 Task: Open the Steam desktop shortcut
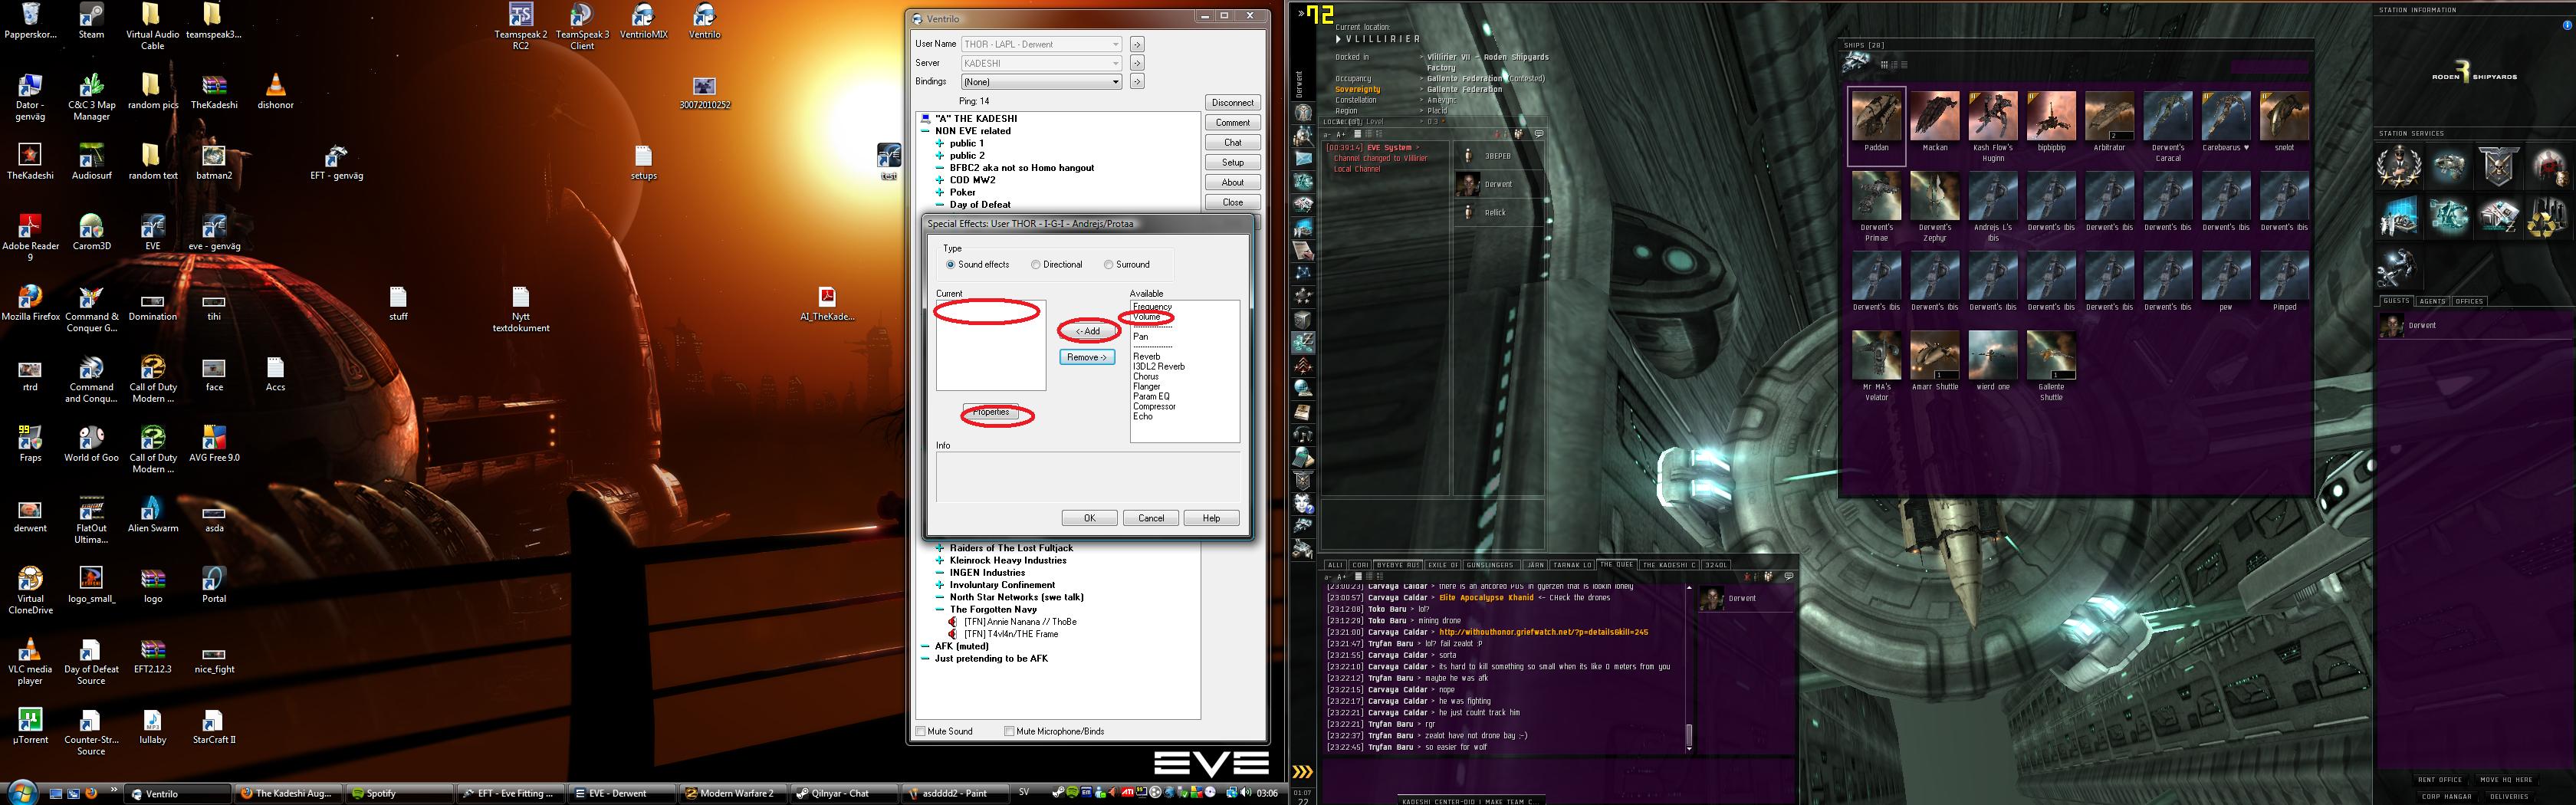click(x=91, y=21)
